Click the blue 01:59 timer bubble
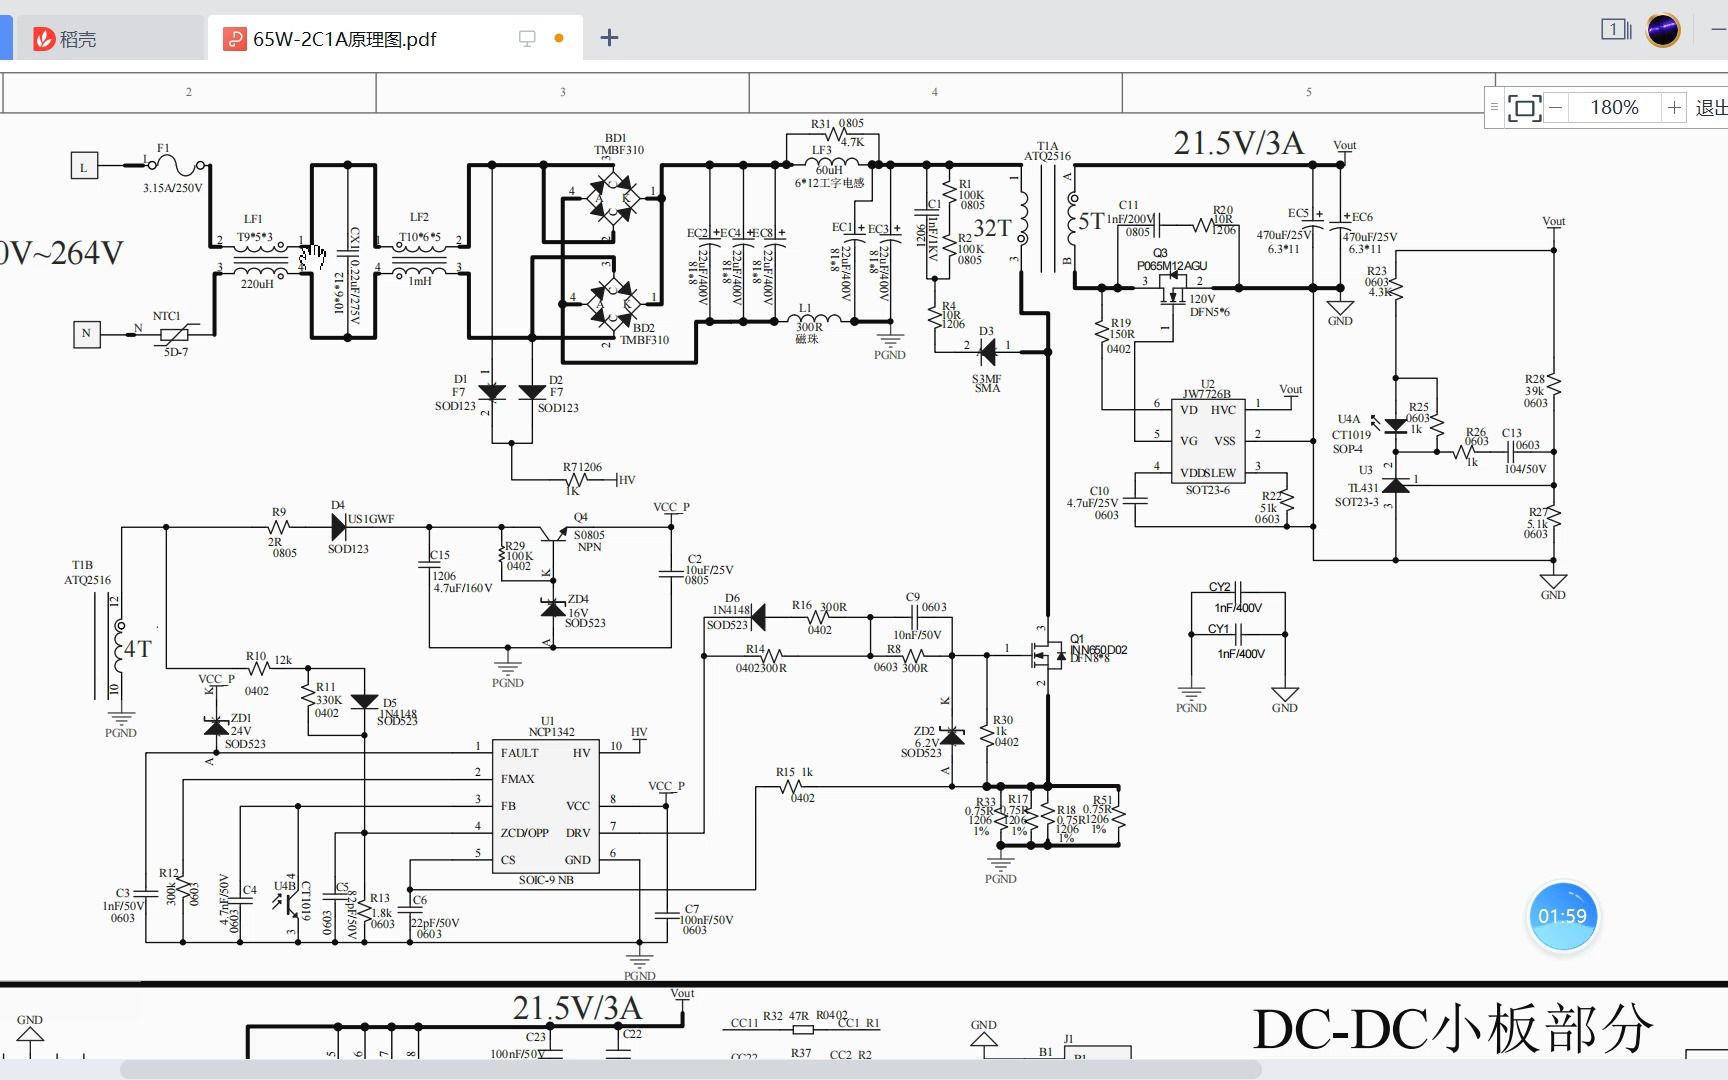 [1562, 916]
